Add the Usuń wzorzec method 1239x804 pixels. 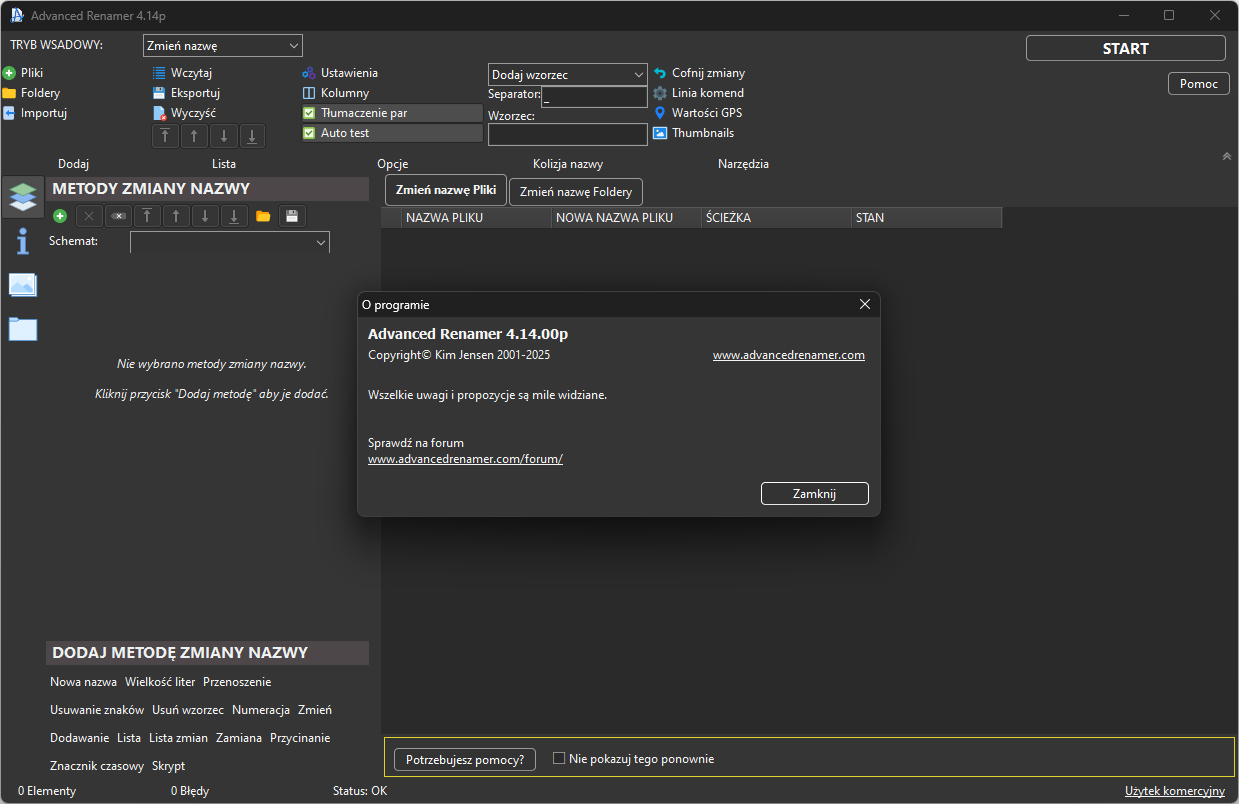click(x=188, y=710)
